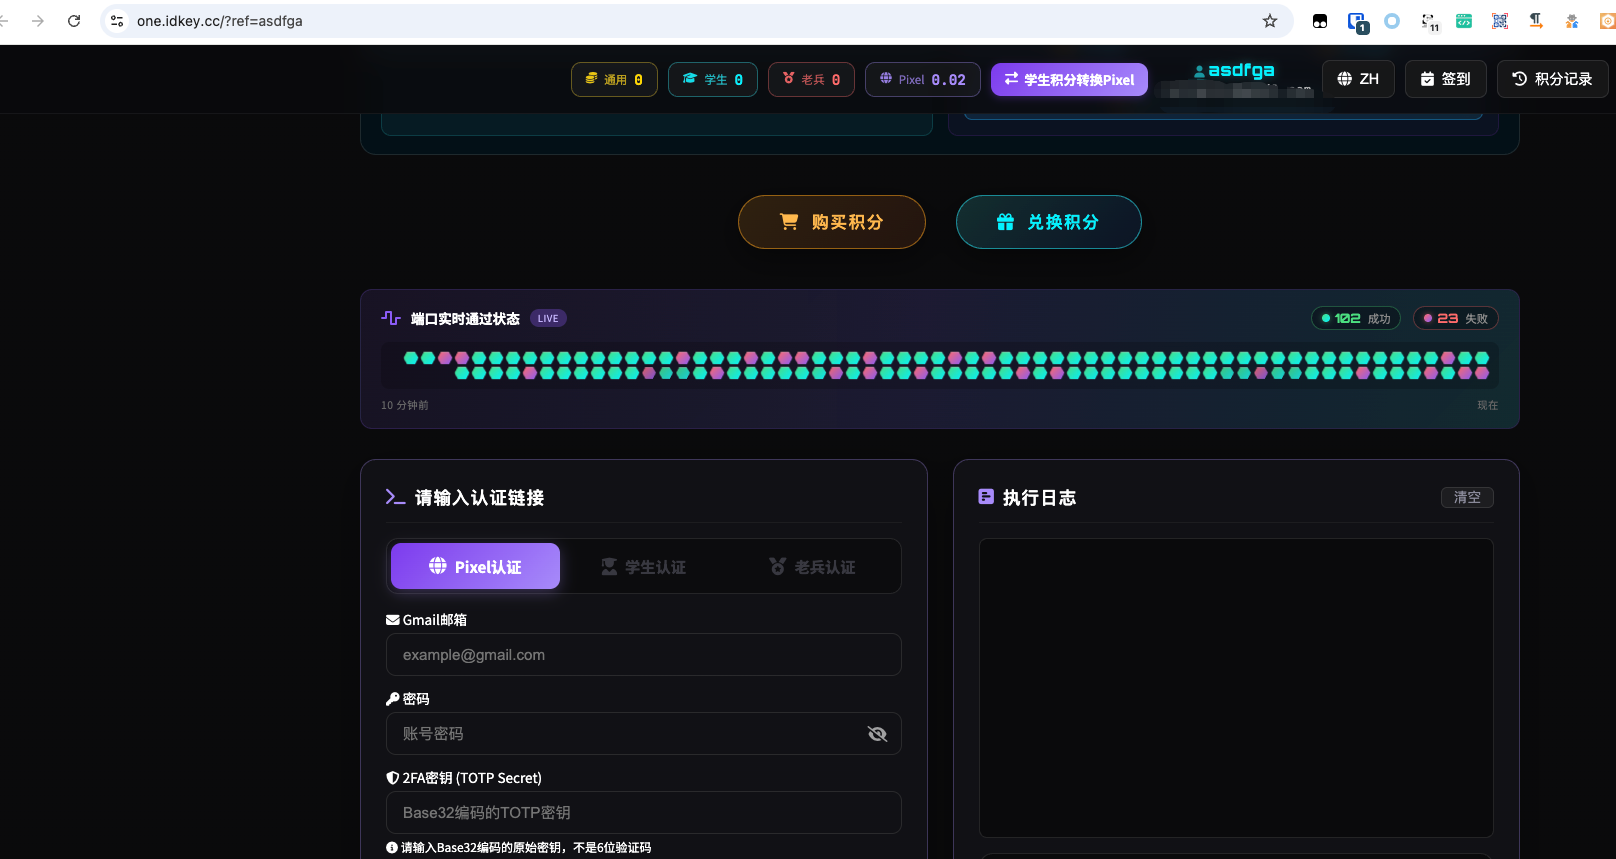
Task: Focus the 账号密码 password field
Action: [x=644, y=734]
